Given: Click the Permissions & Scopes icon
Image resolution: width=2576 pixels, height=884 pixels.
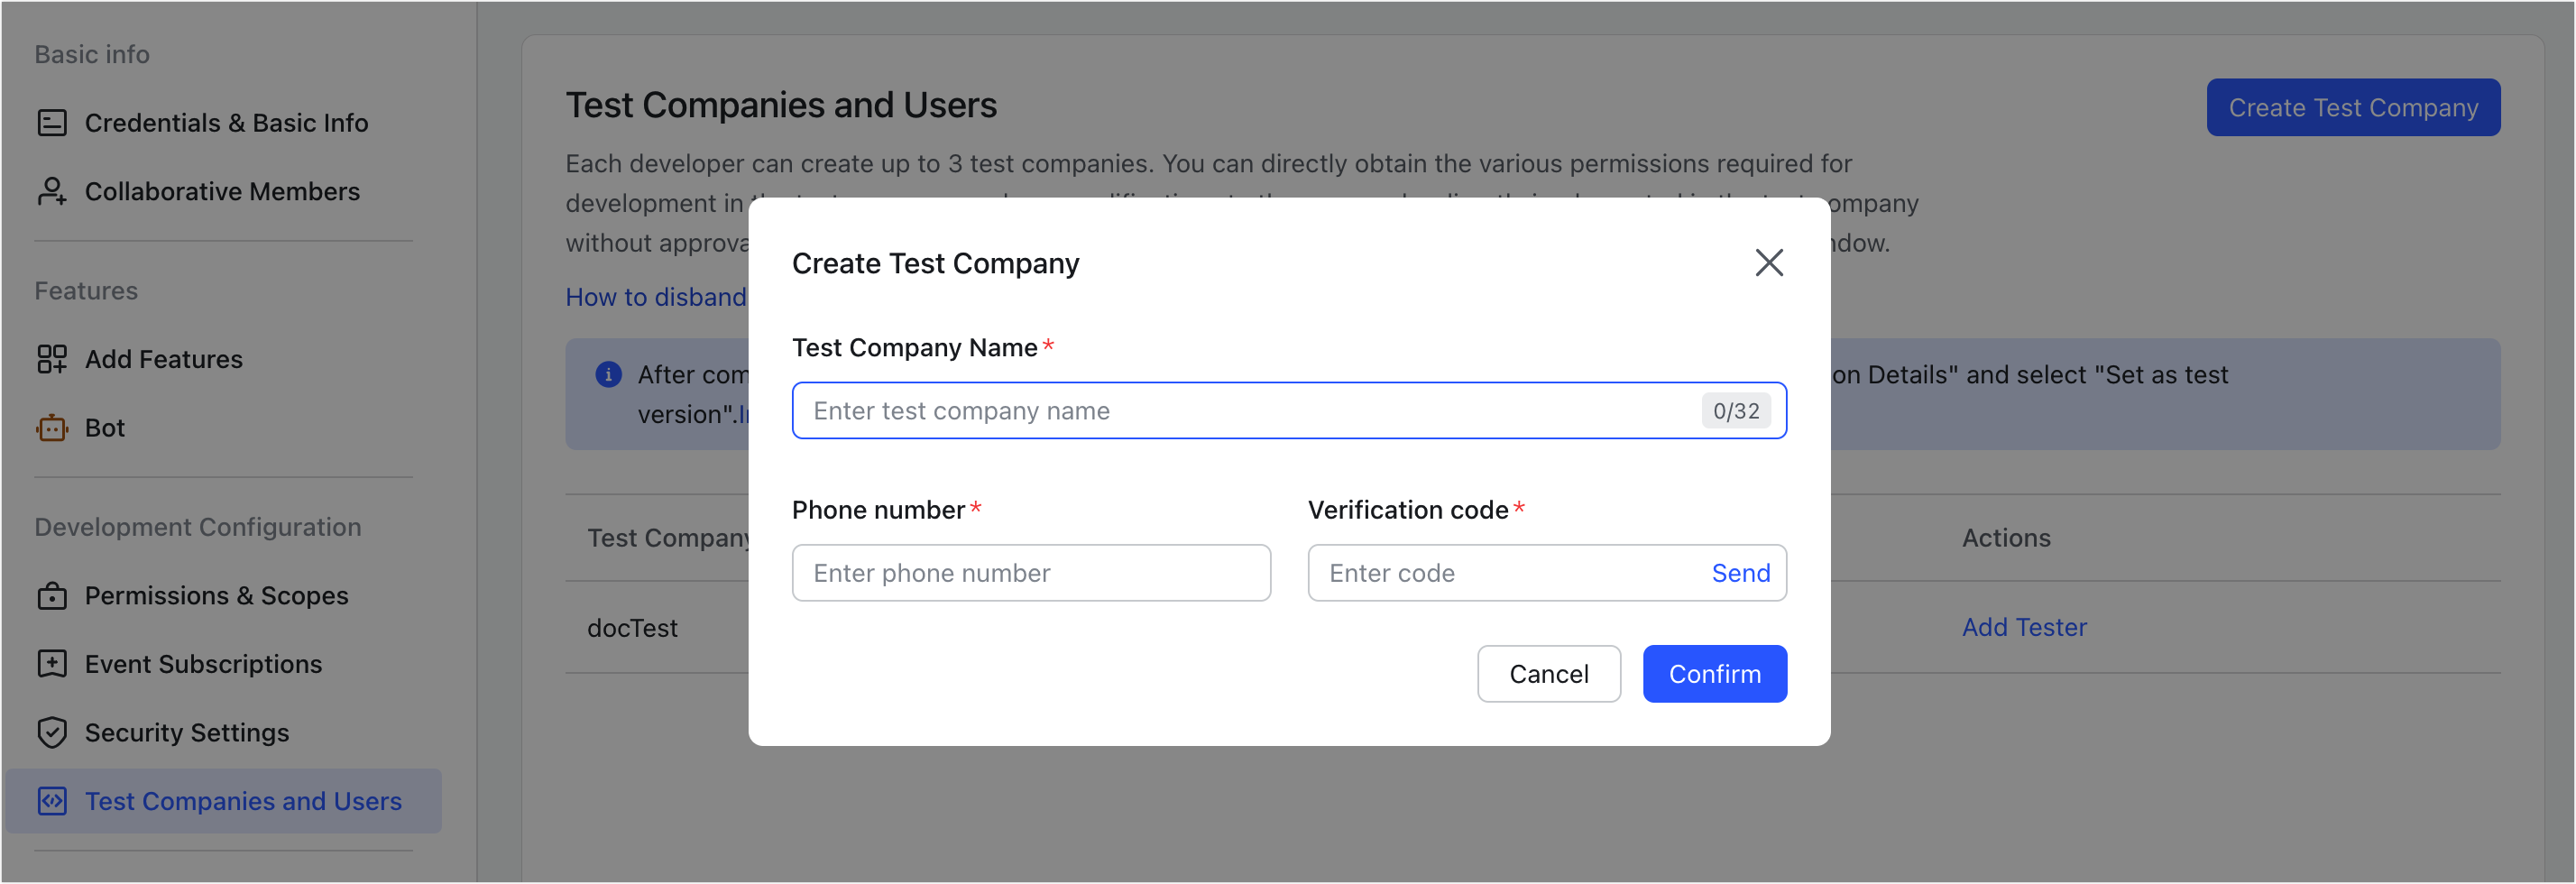Looking at the screenshot, I should (52, 596).
